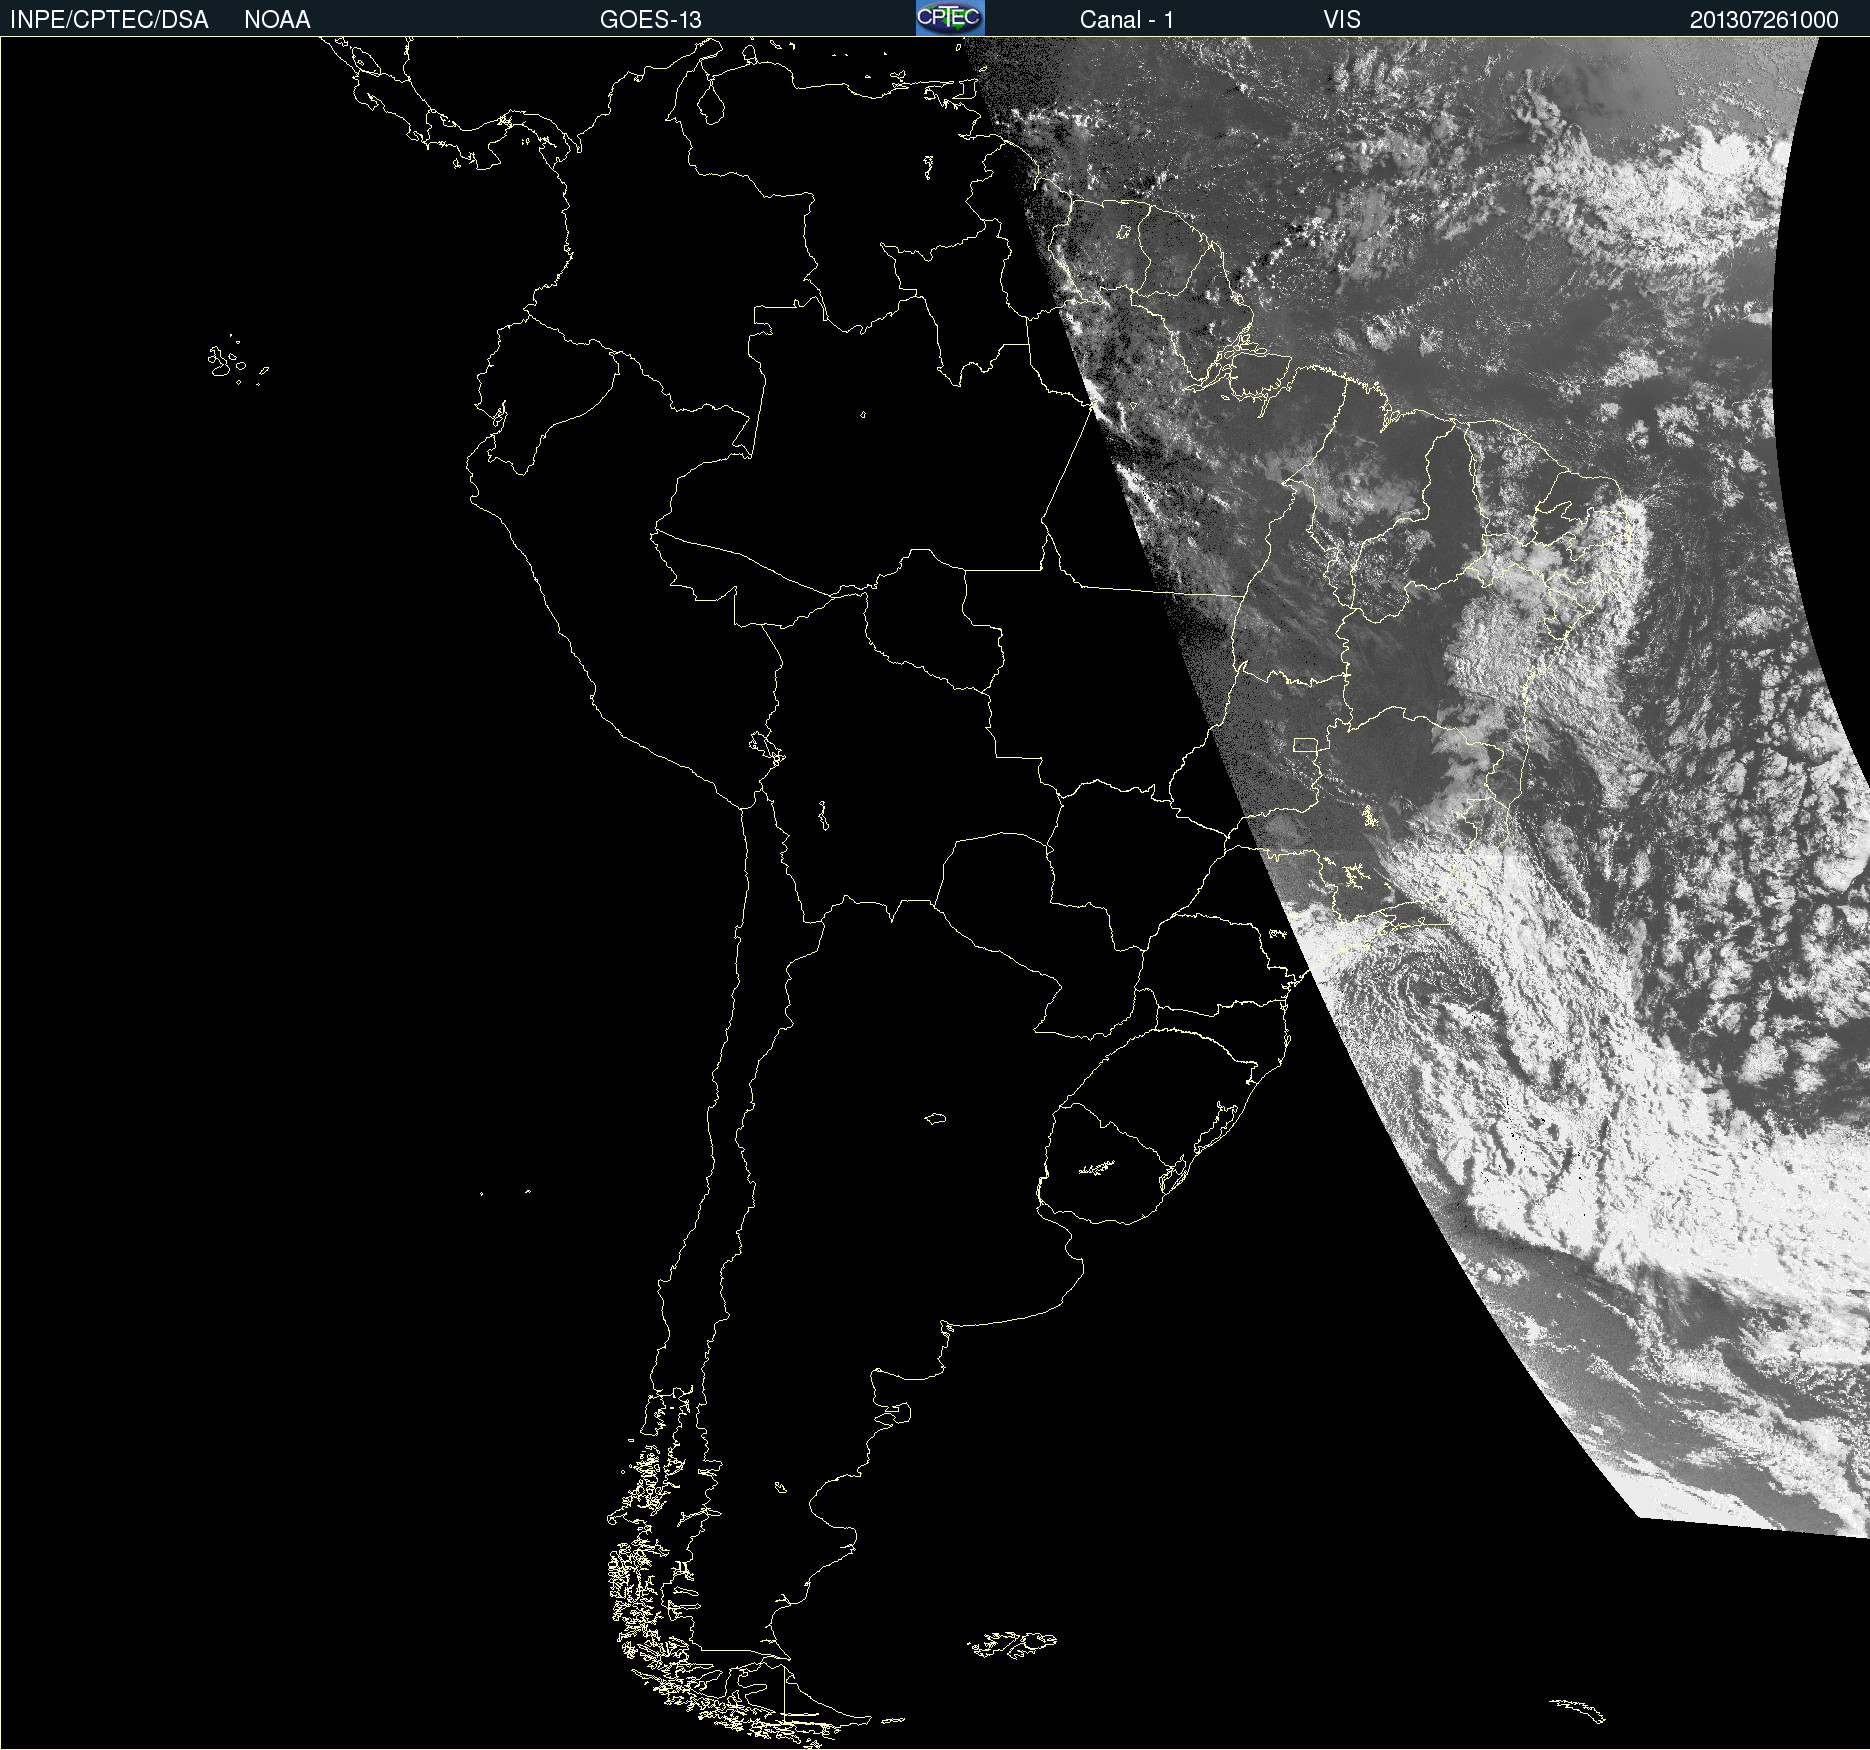The width and height of the screenshot is (1870, 1750).
Task: Click the INPE/CPTEC/DSA header label
Action: click(x=109, y=19)
